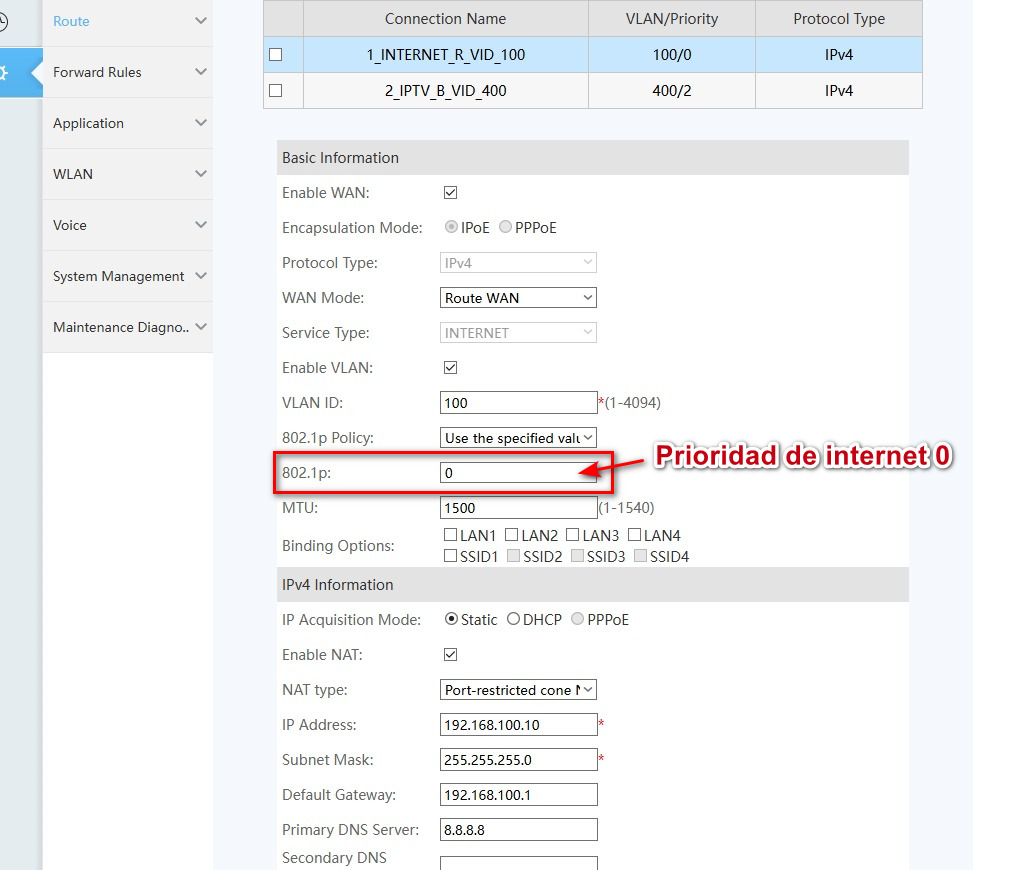This screenshot has width=1027, height=870.
Task: Expand the Voice section chevron
Action: pos(201,225)
